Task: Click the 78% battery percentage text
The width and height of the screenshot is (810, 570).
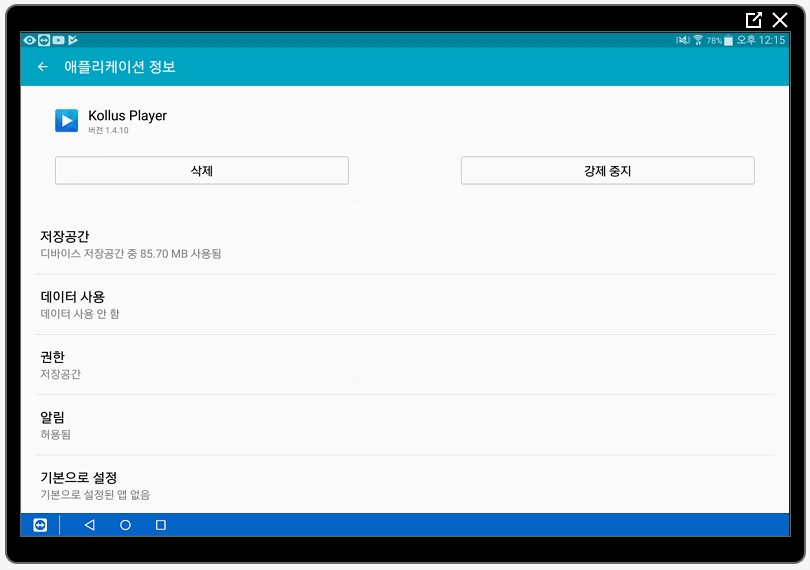Action: pyautogui.click(x=714, y=41)
